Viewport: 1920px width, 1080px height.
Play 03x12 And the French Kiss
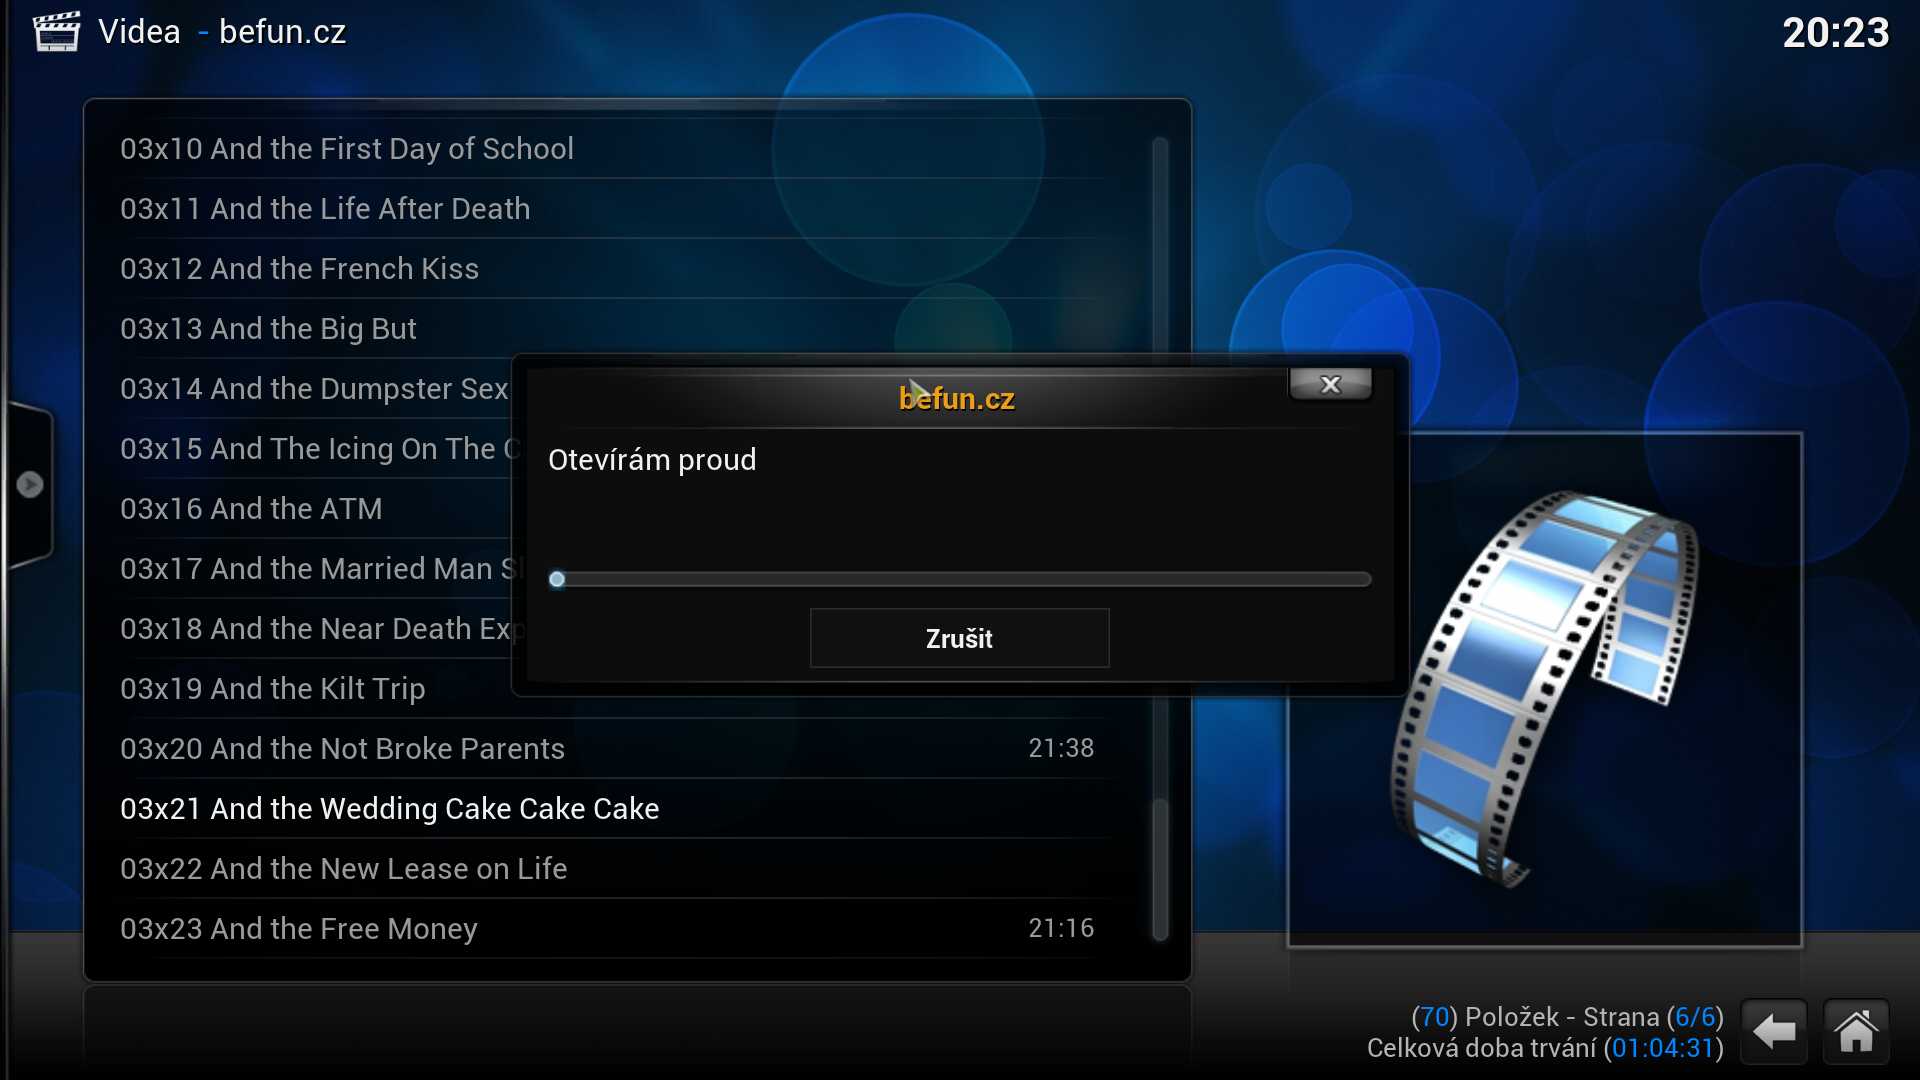pos(299,269)
